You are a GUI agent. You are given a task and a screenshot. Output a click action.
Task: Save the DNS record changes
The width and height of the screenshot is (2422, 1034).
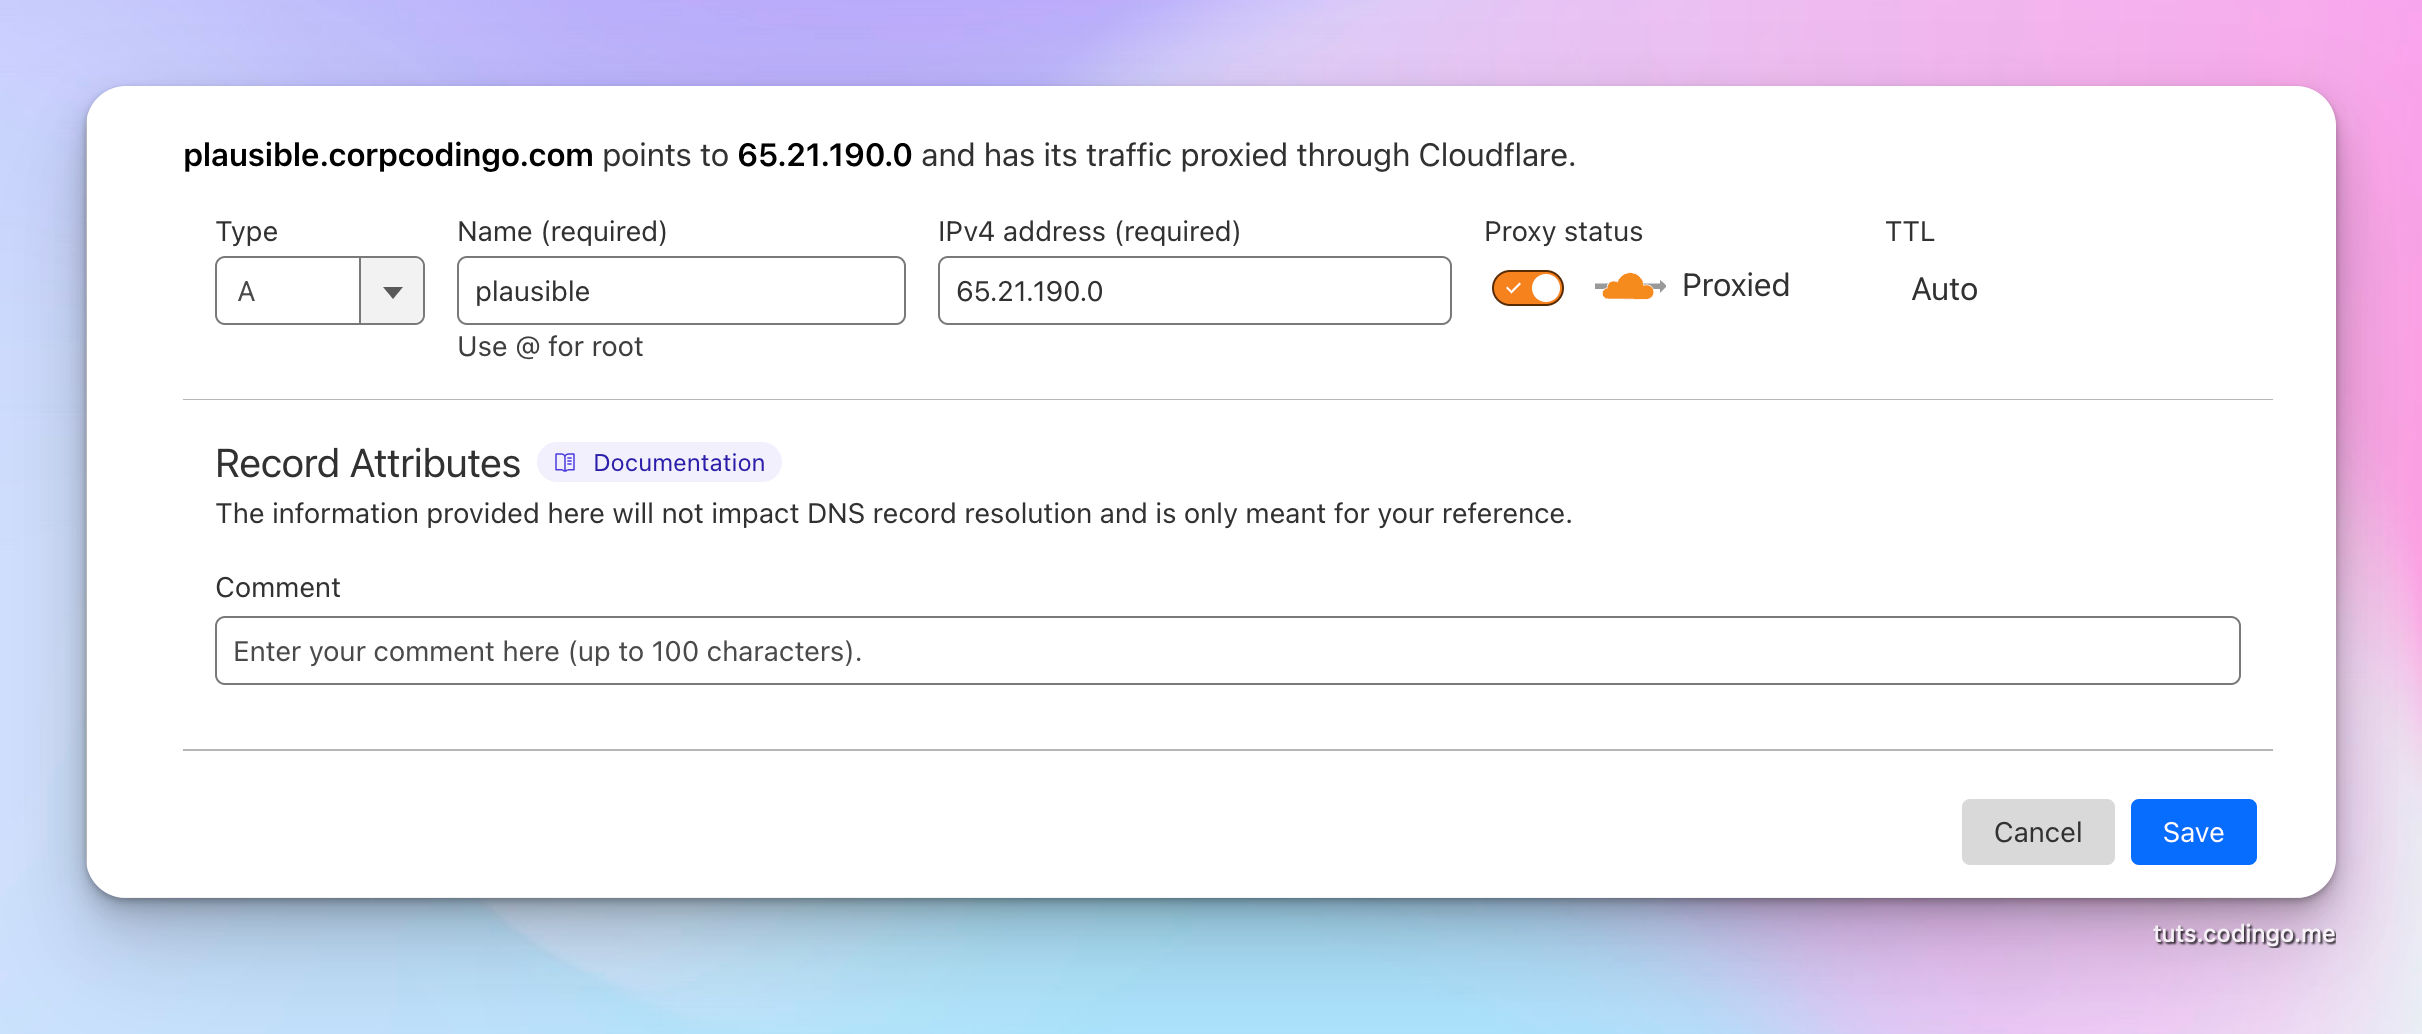pos(2193,832)
